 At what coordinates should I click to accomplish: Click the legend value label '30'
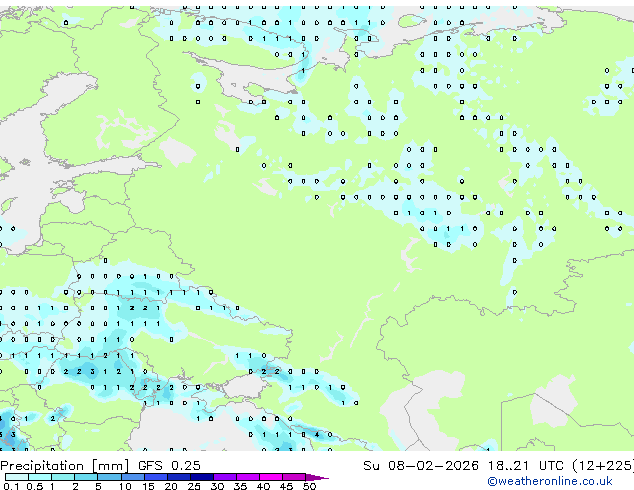[217, 486]
